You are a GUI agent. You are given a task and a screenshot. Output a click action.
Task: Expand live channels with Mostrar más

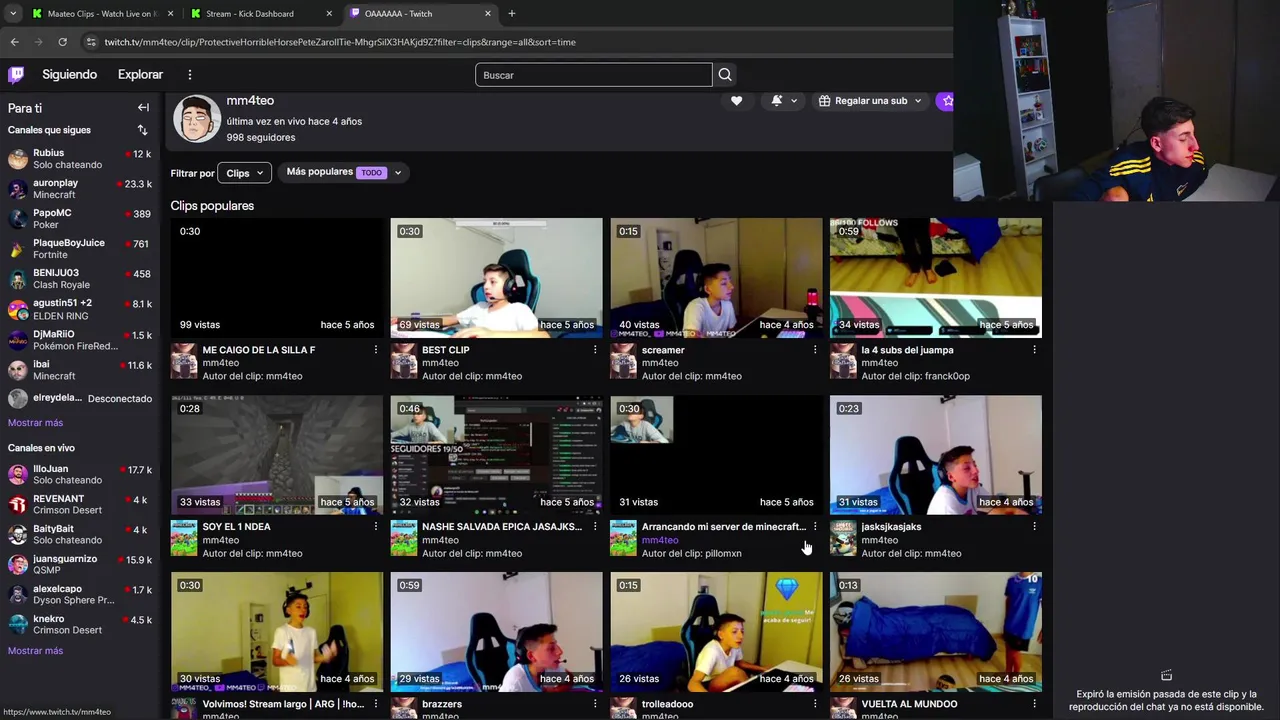[35, 651]
